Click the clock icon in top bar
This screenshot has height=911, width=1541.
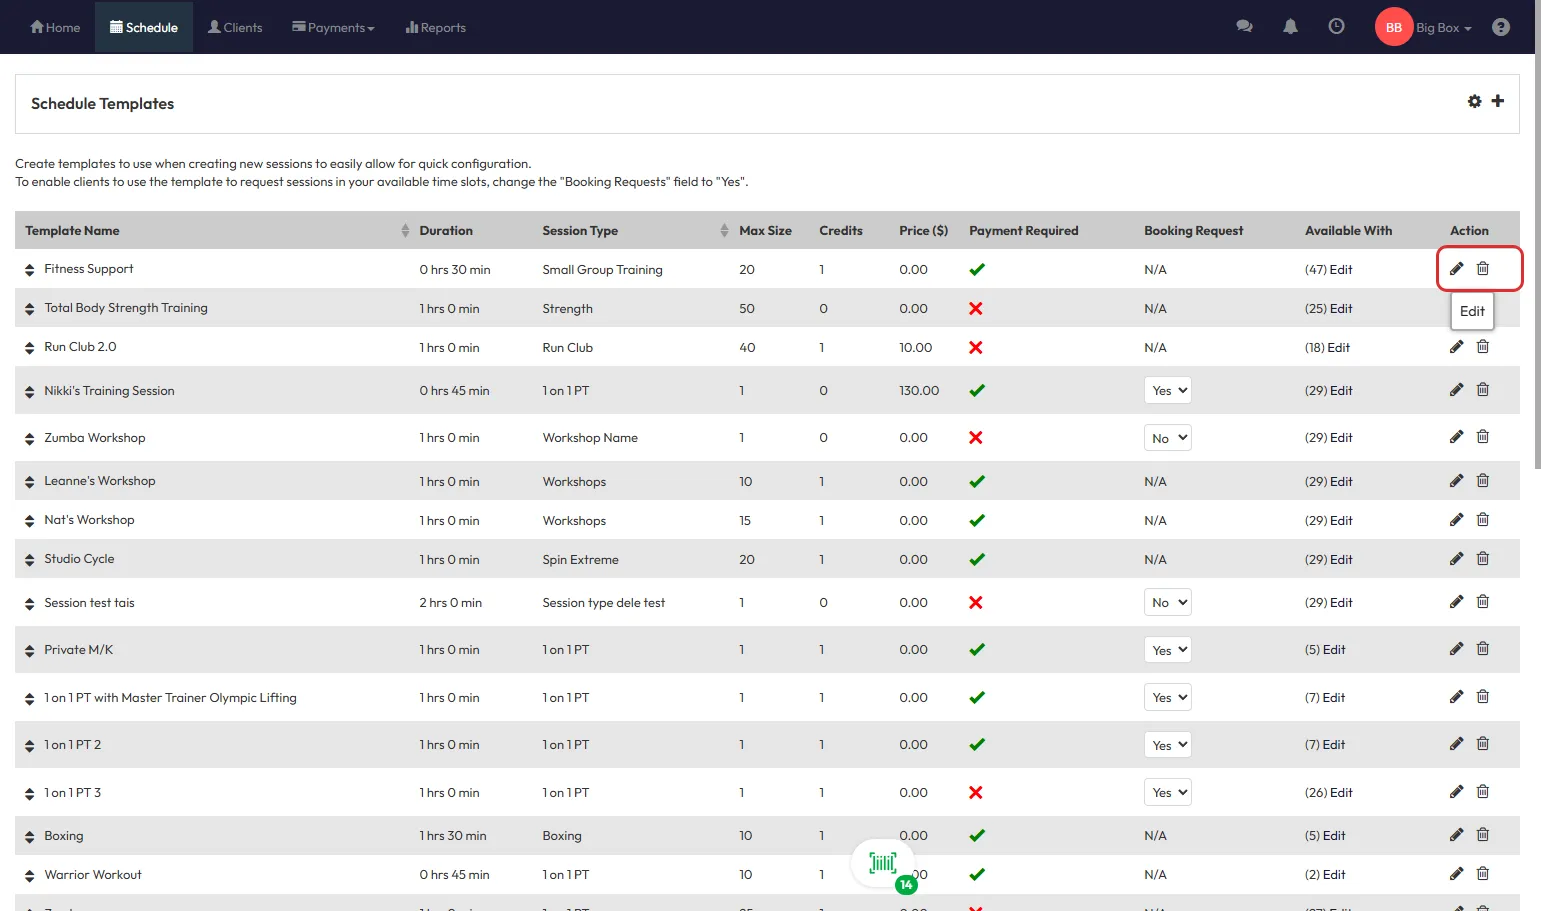click(x=1336, y=27)
